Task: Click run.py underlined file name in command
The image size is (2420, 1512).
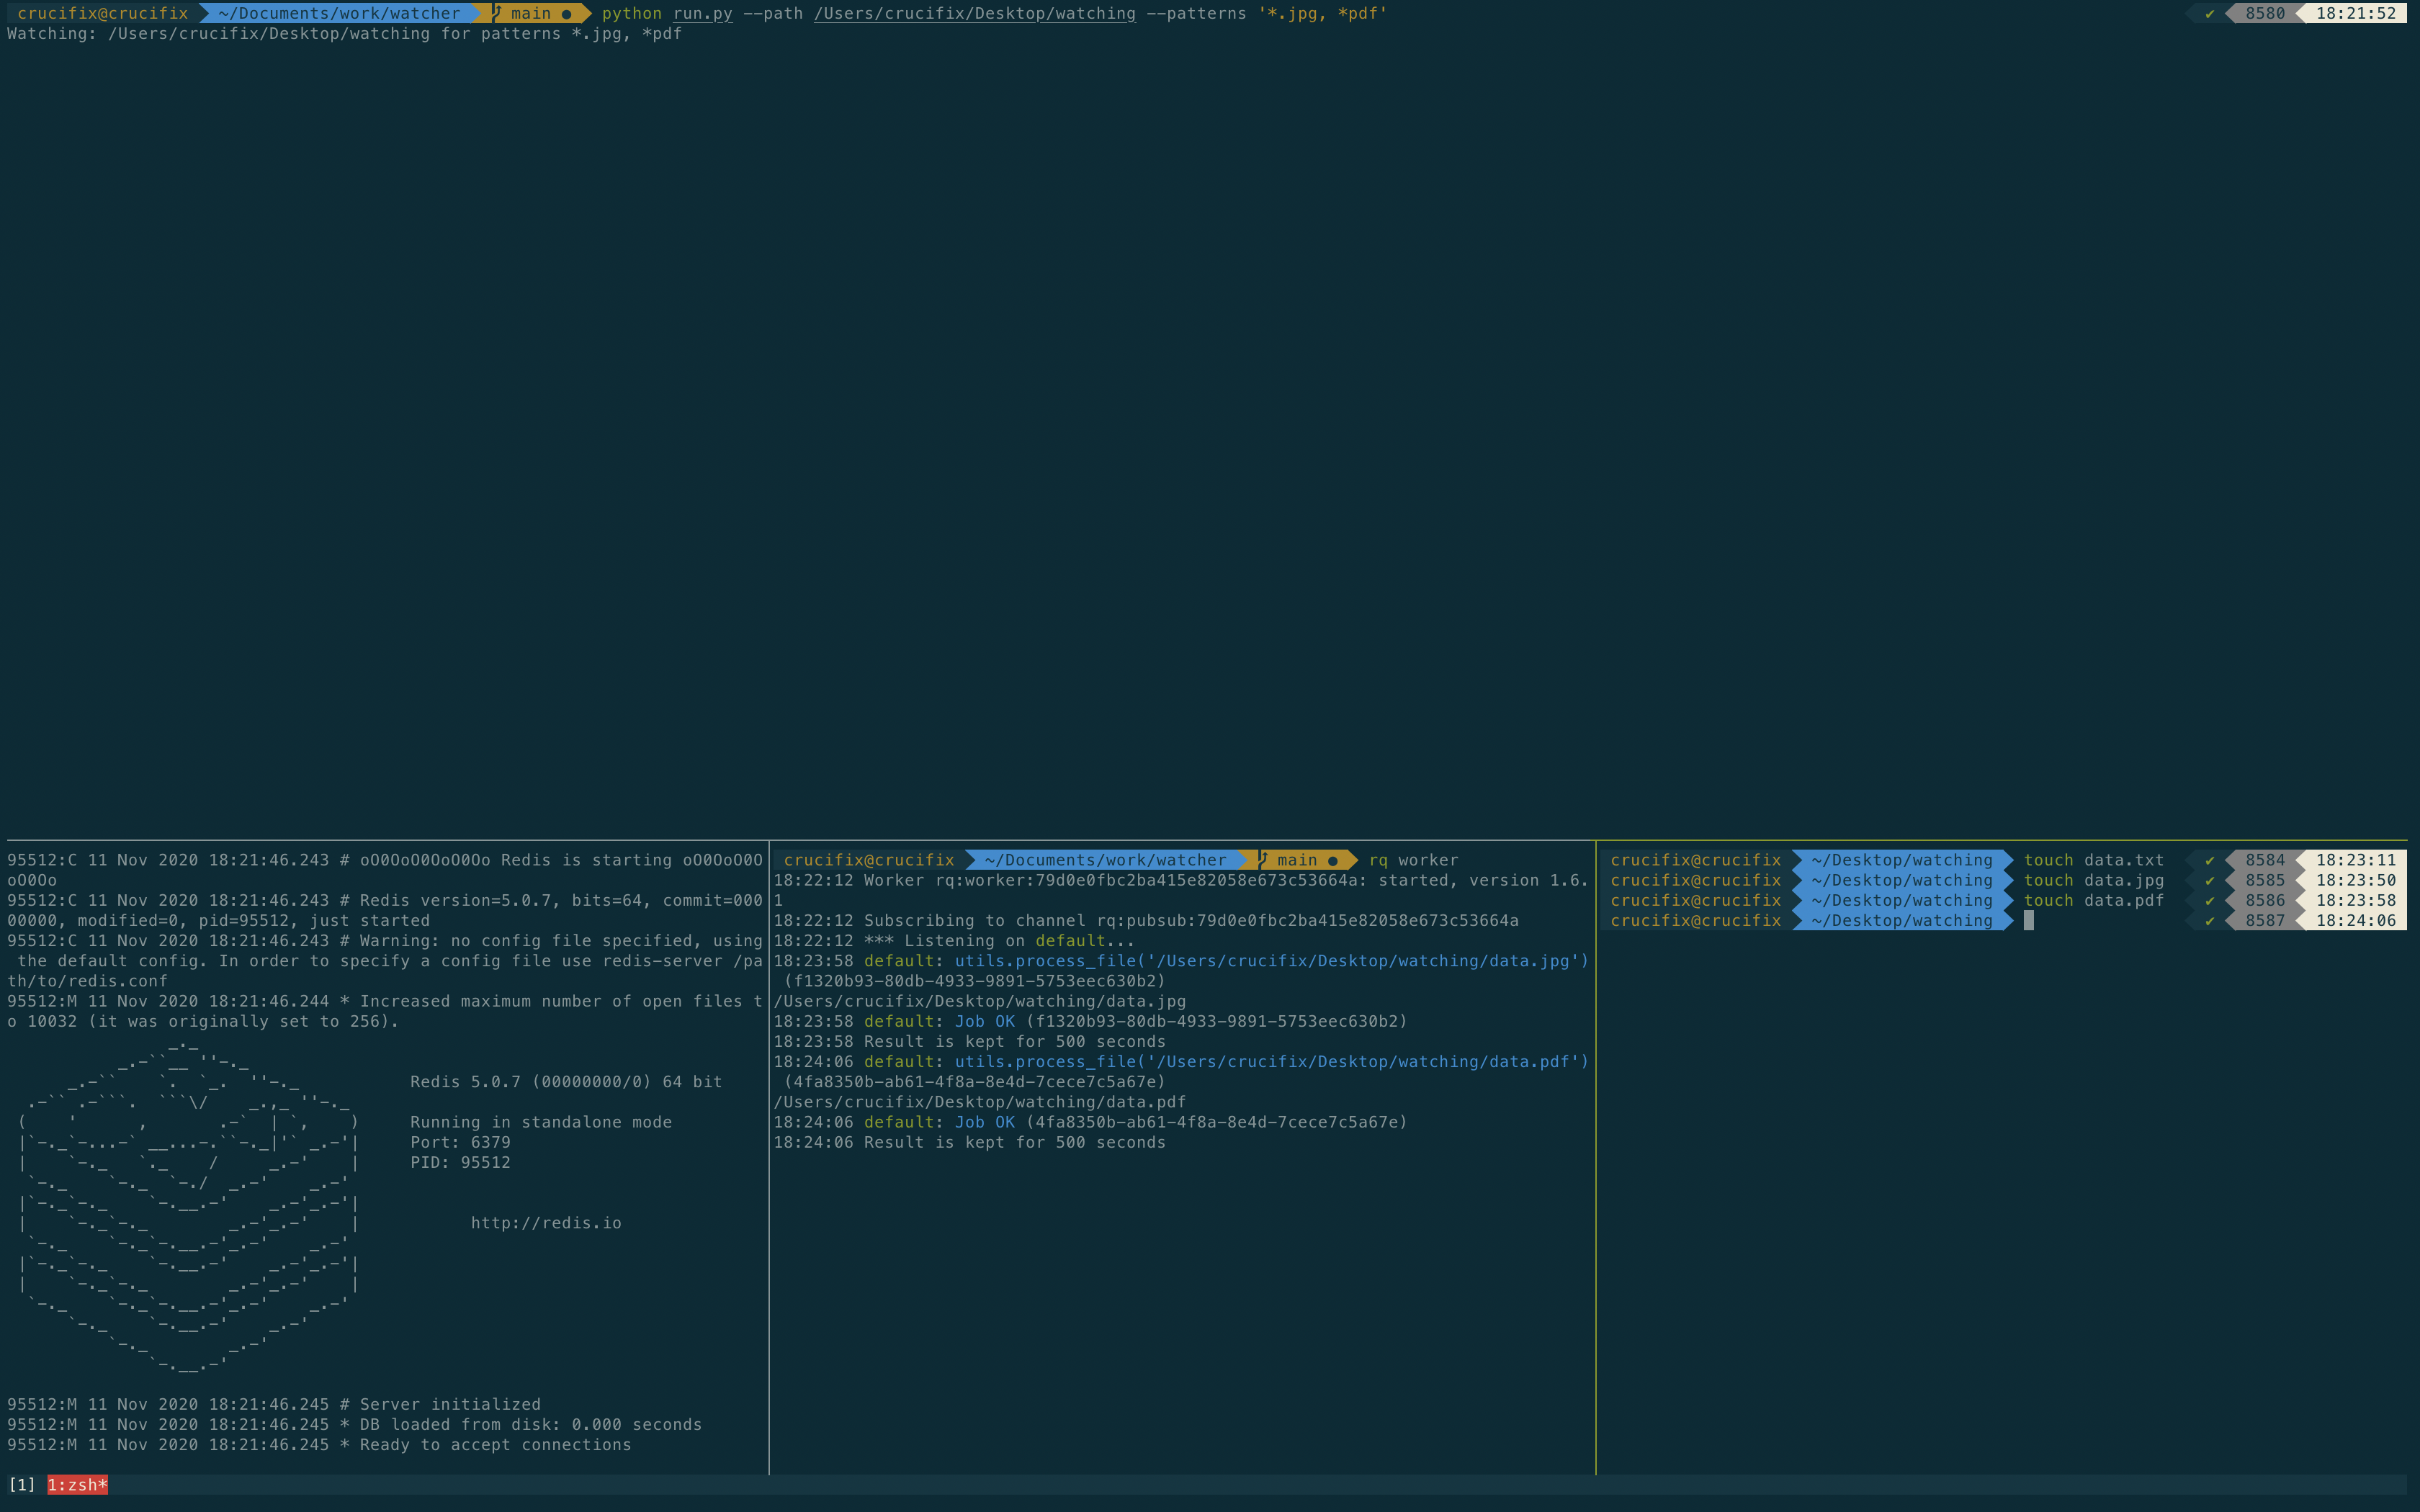Action: point(702,13)
